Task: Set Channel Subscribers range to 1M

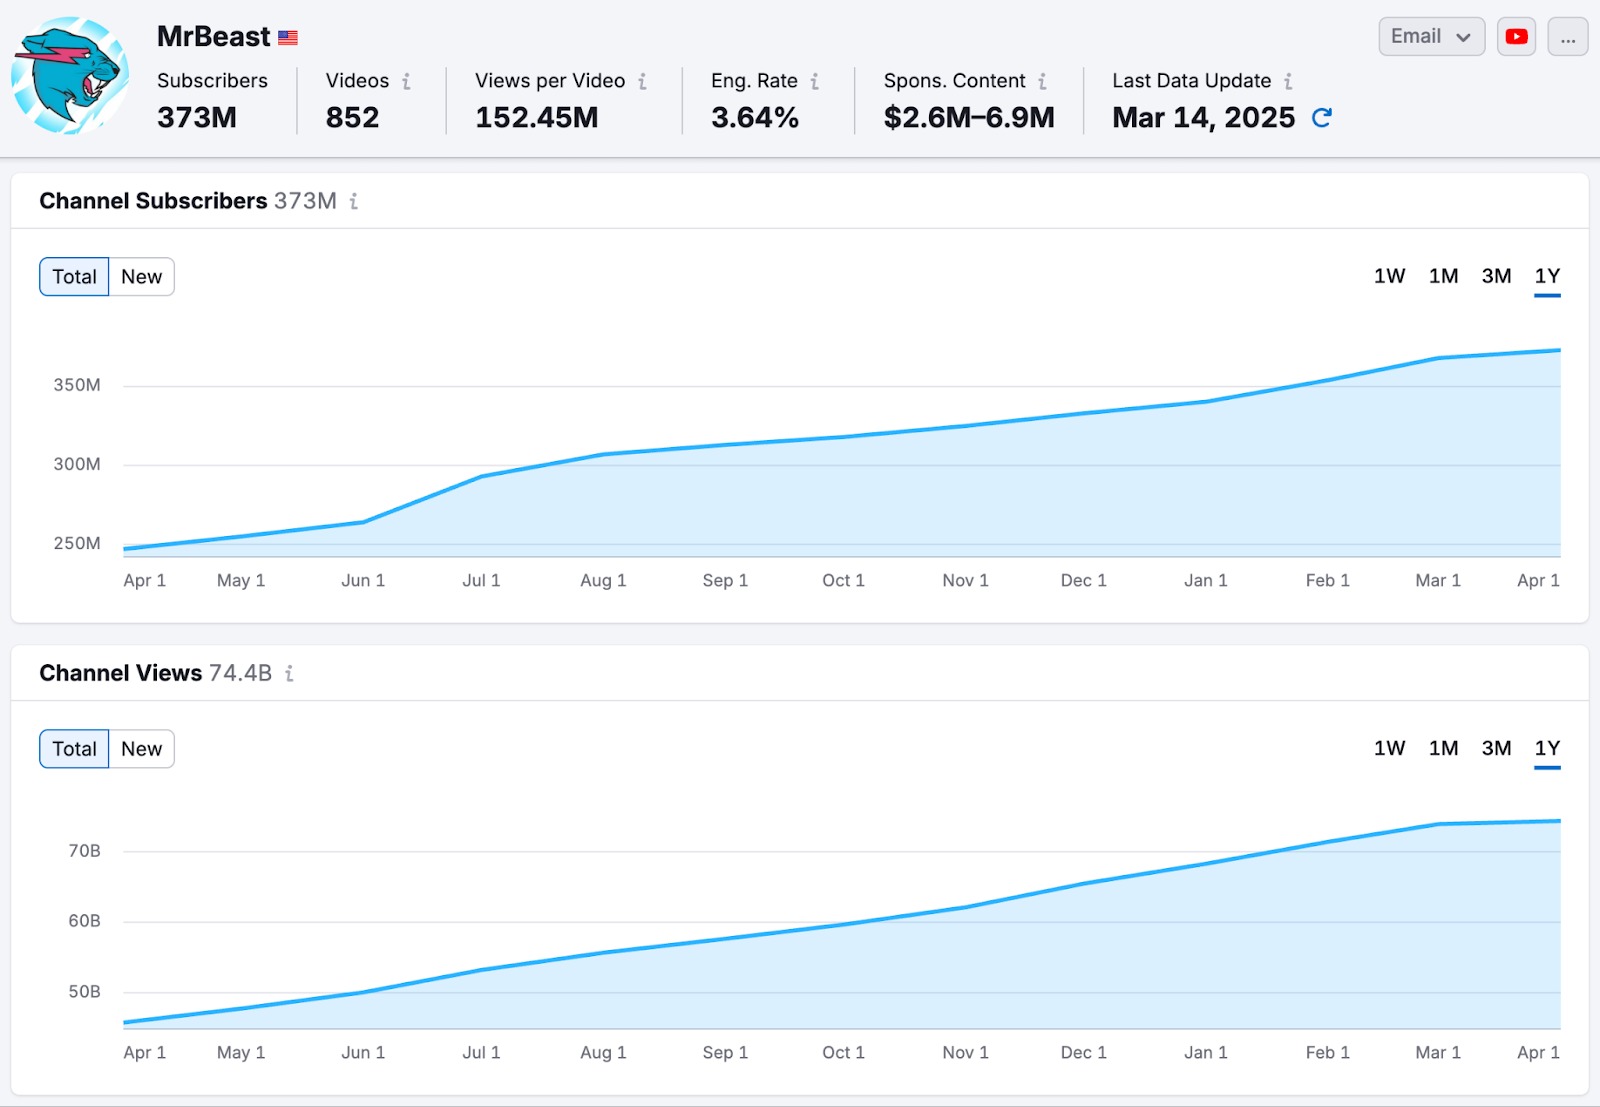Action: 1443,276
